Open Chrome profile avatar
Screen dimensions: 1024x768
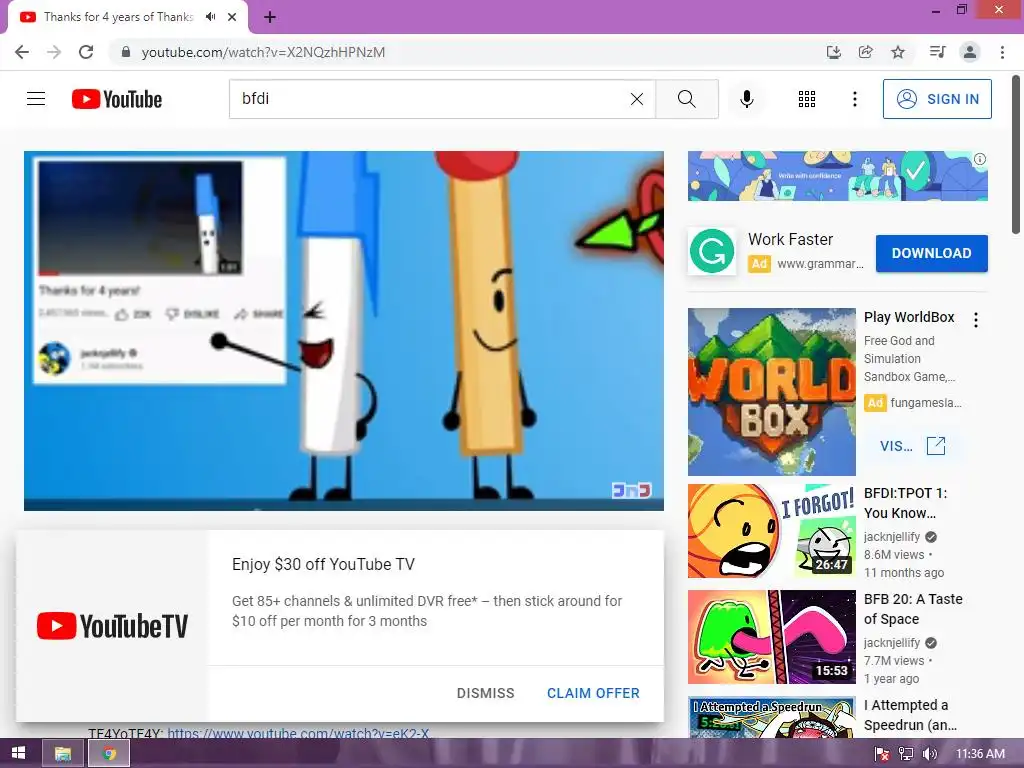coord(970,52)
